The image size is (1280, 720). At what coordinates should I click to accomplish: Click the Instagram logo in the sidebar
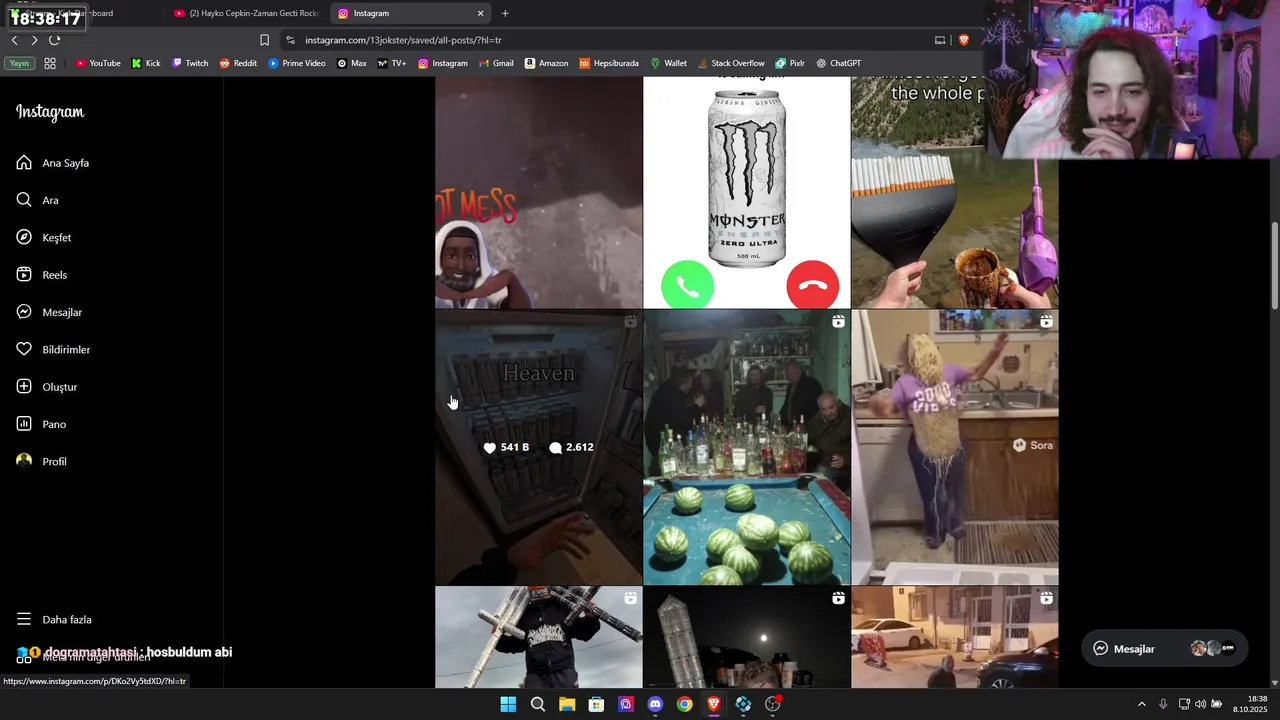point(50,112)
